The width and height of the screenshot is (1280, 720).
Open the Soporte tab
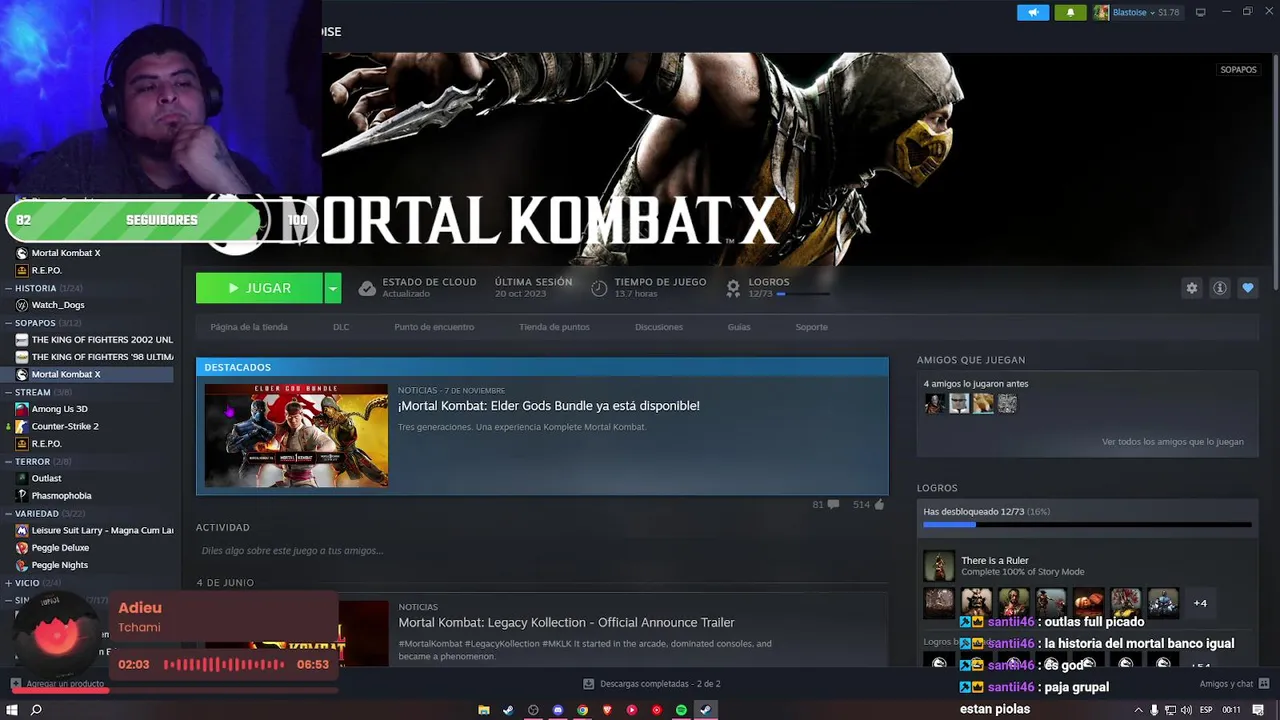tap(811, 327)
